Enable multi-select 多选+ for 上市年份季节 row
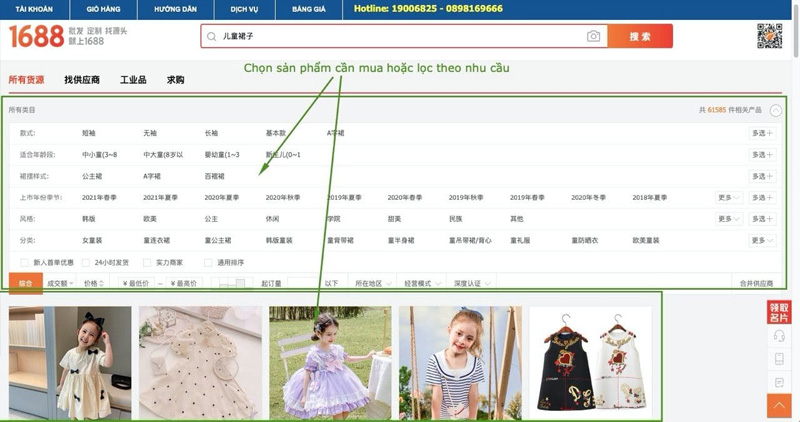Viewport: 800px width, 422px height. point(762,197)
